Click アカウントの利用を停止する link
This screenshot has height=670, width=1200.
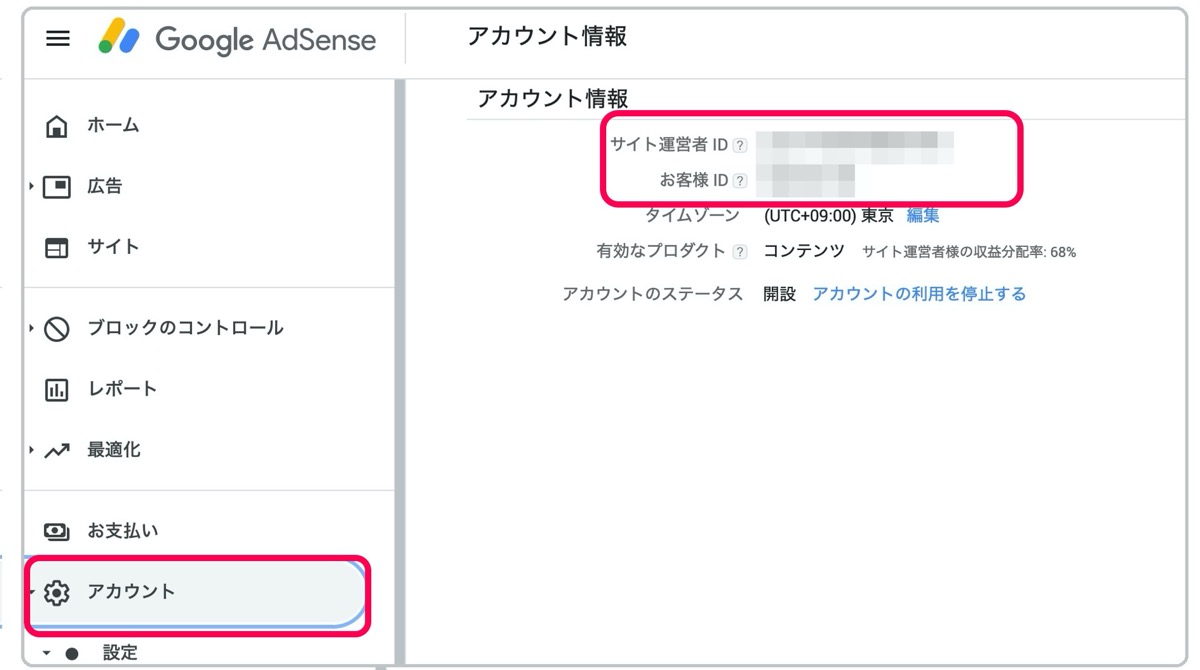[919, 294]
